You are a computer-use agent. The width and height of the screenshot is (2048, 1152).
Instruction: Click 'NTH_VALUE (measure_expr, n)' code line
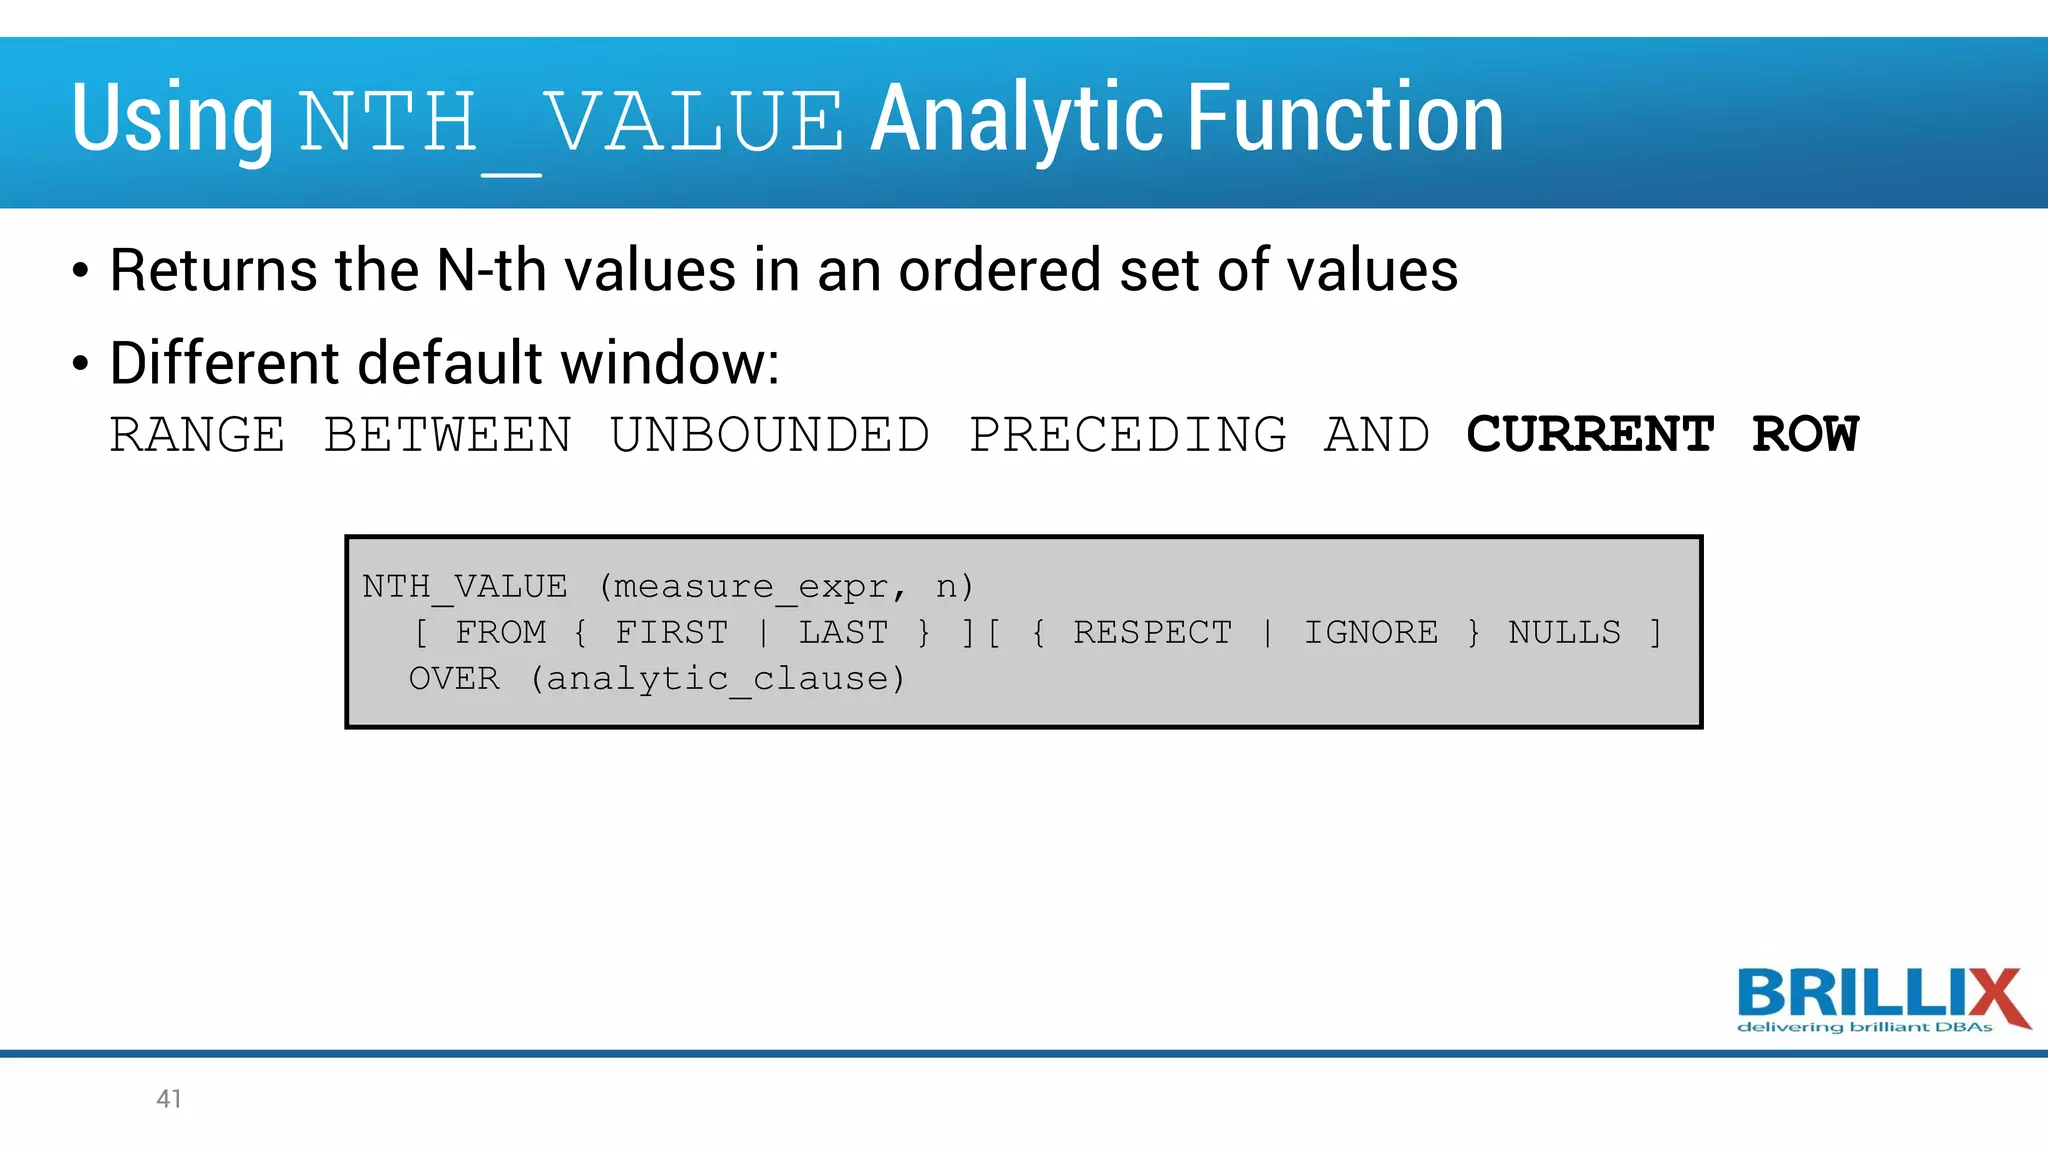point(667,586)
